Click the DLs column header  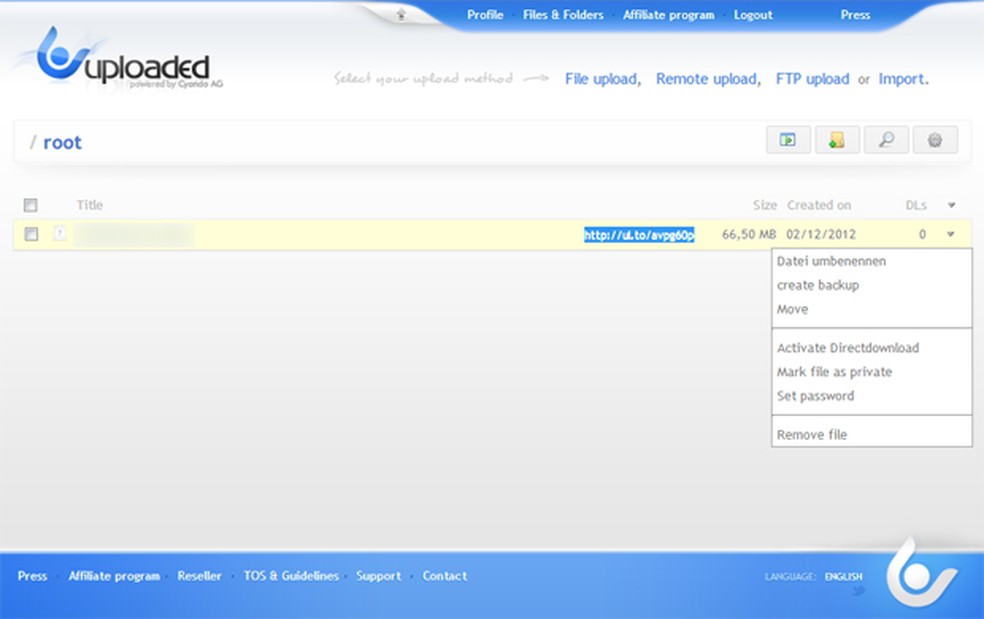(x=916, y=205)
